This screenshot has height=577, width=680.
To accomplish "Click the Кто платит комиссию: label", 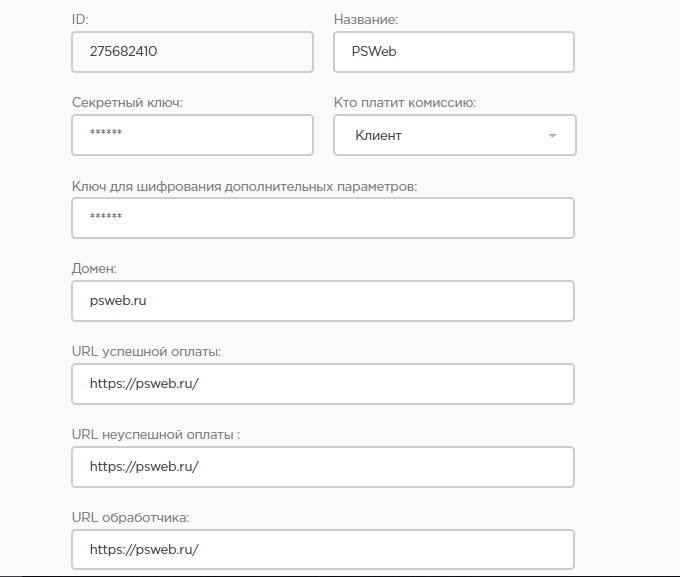I will (x=404, y=102).
